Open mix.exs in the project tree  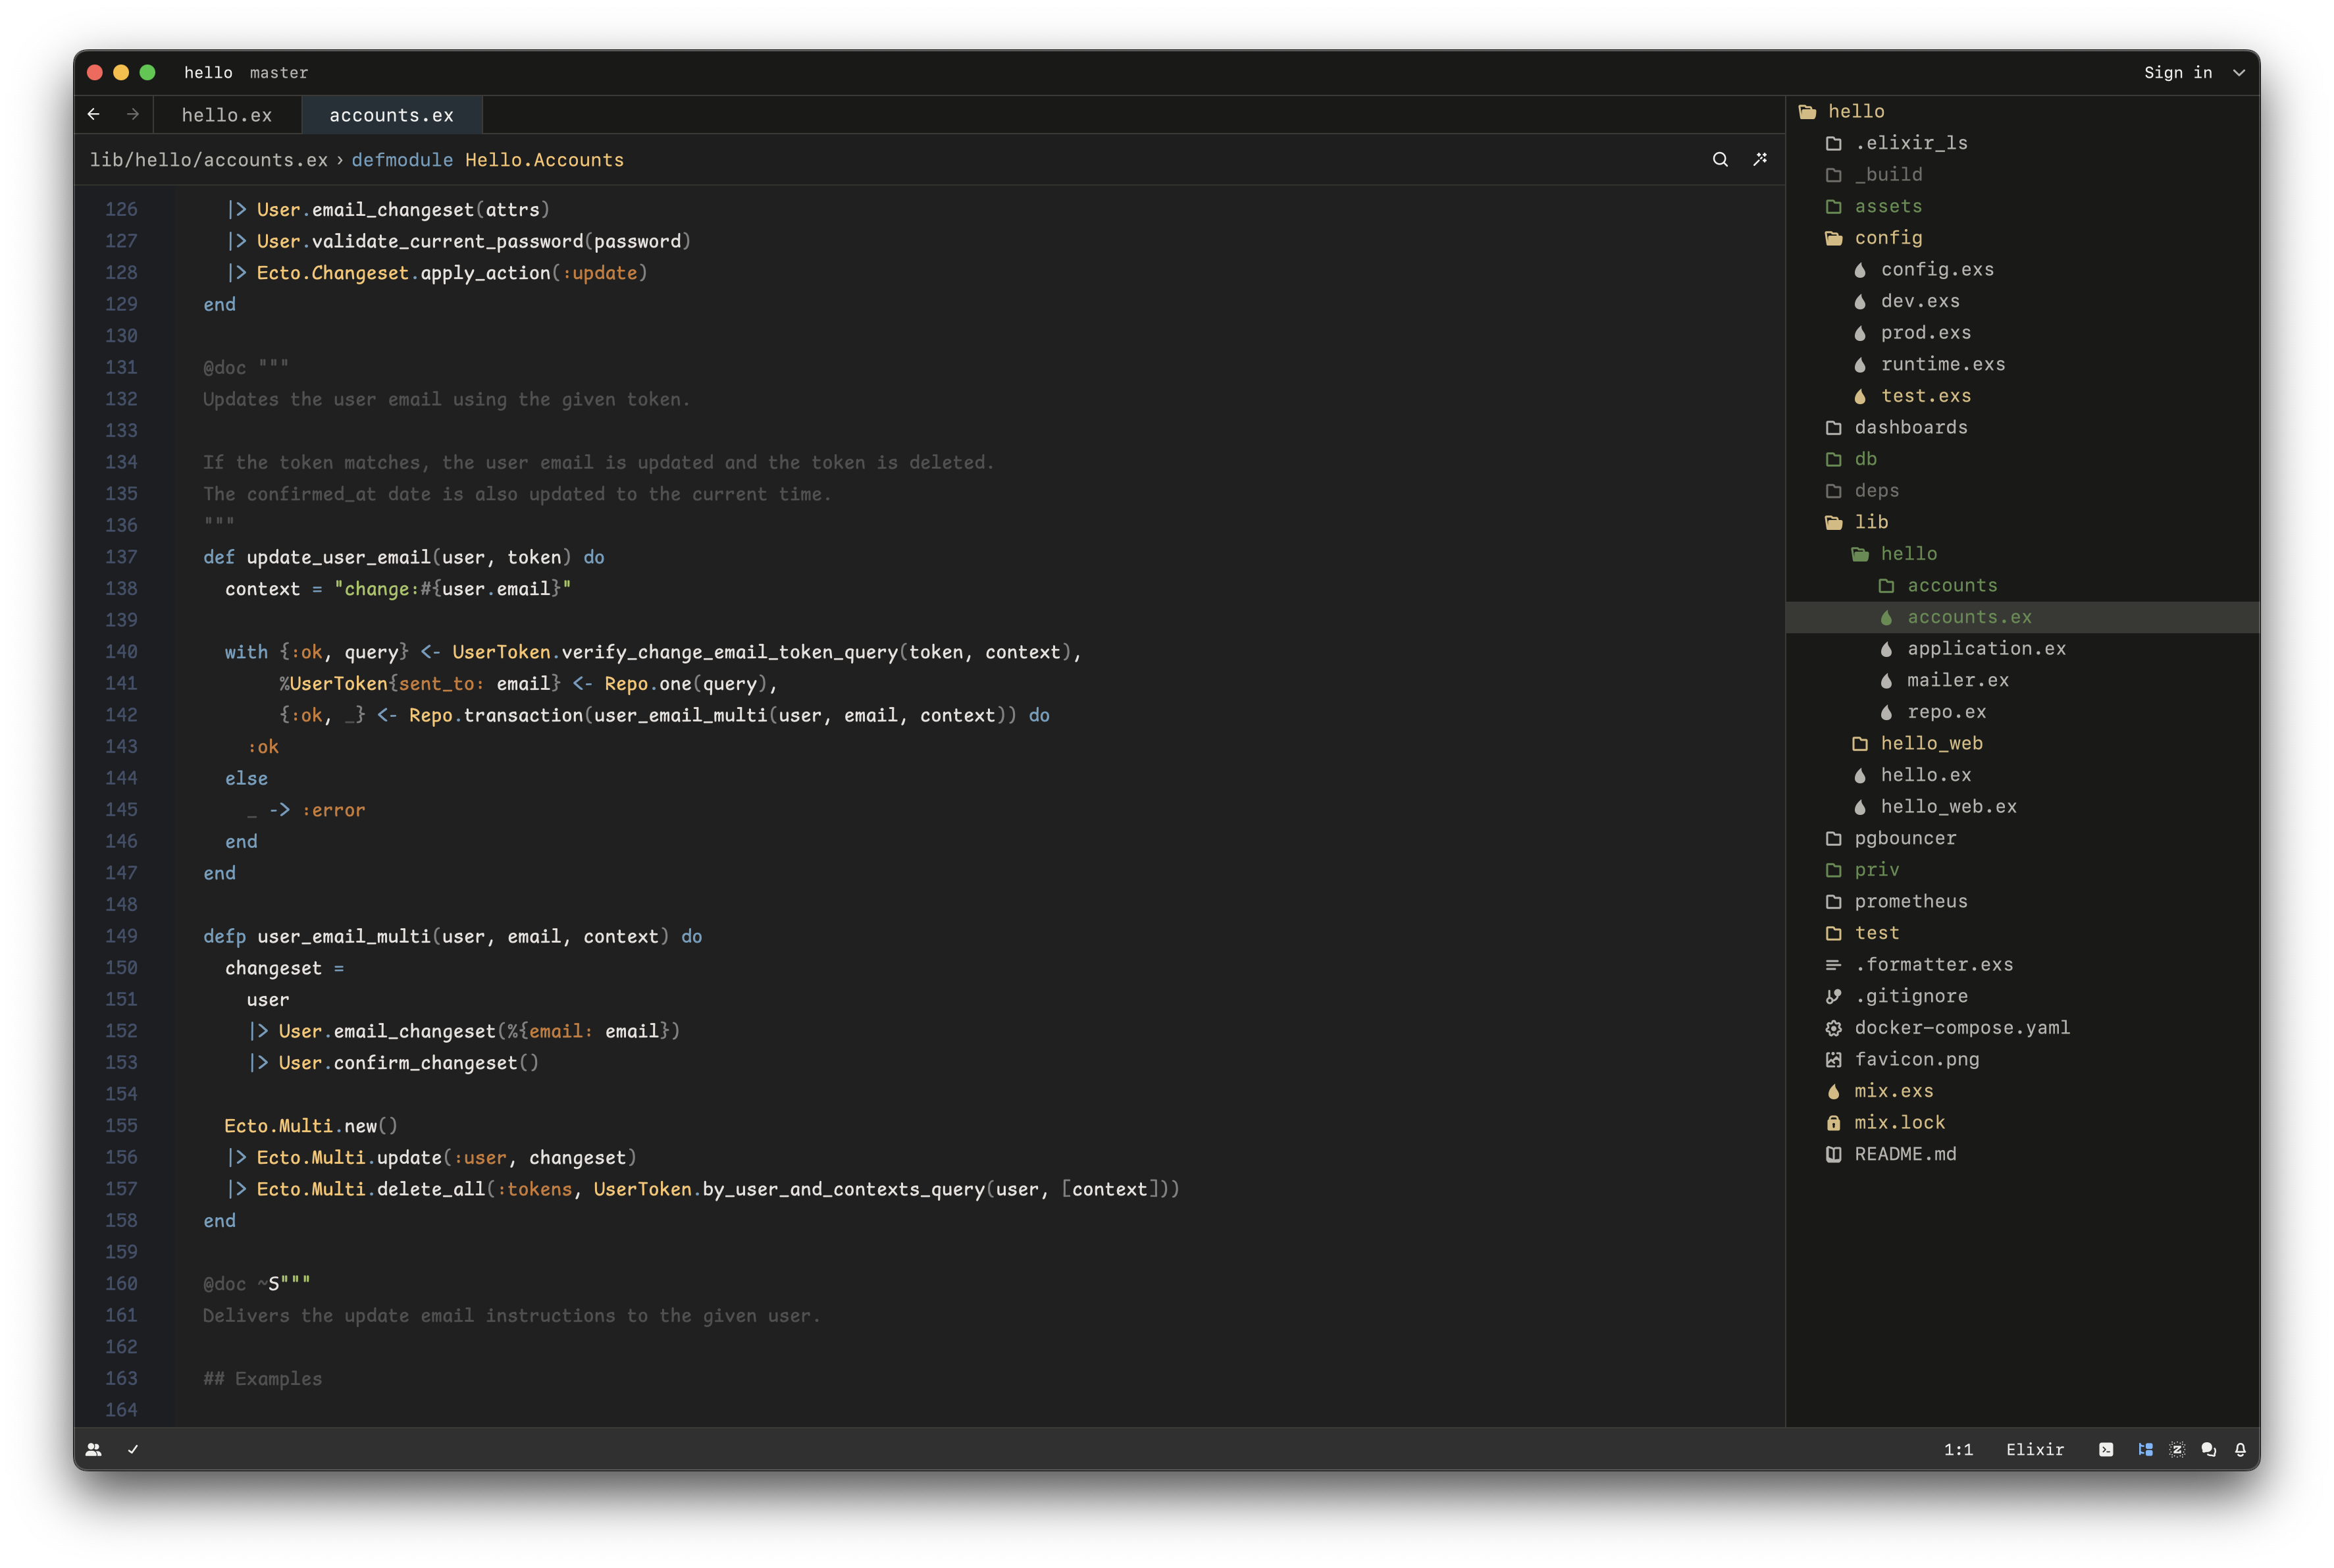2022,1091
